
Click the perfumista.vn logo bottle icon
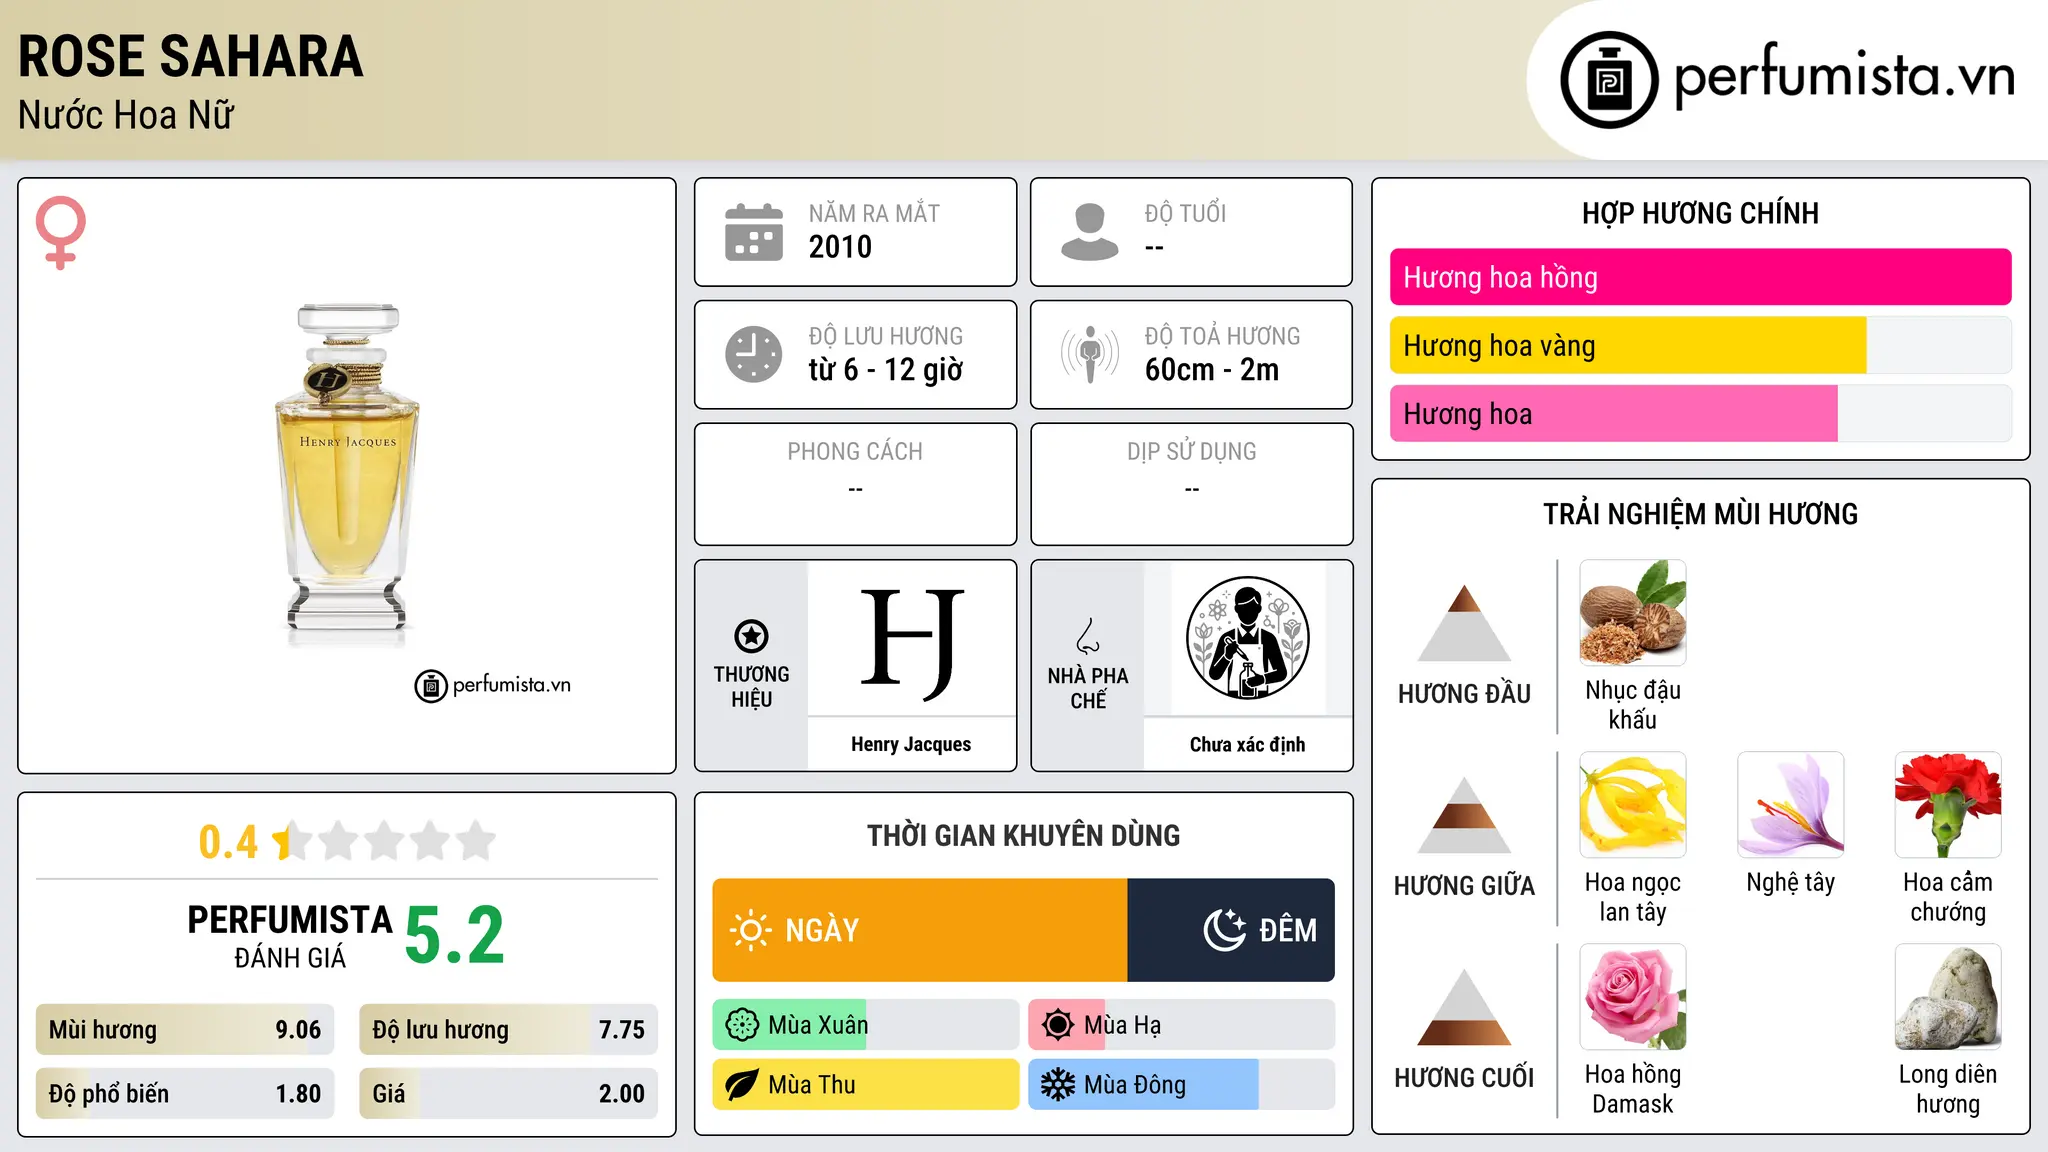(x=1609, y=80)
